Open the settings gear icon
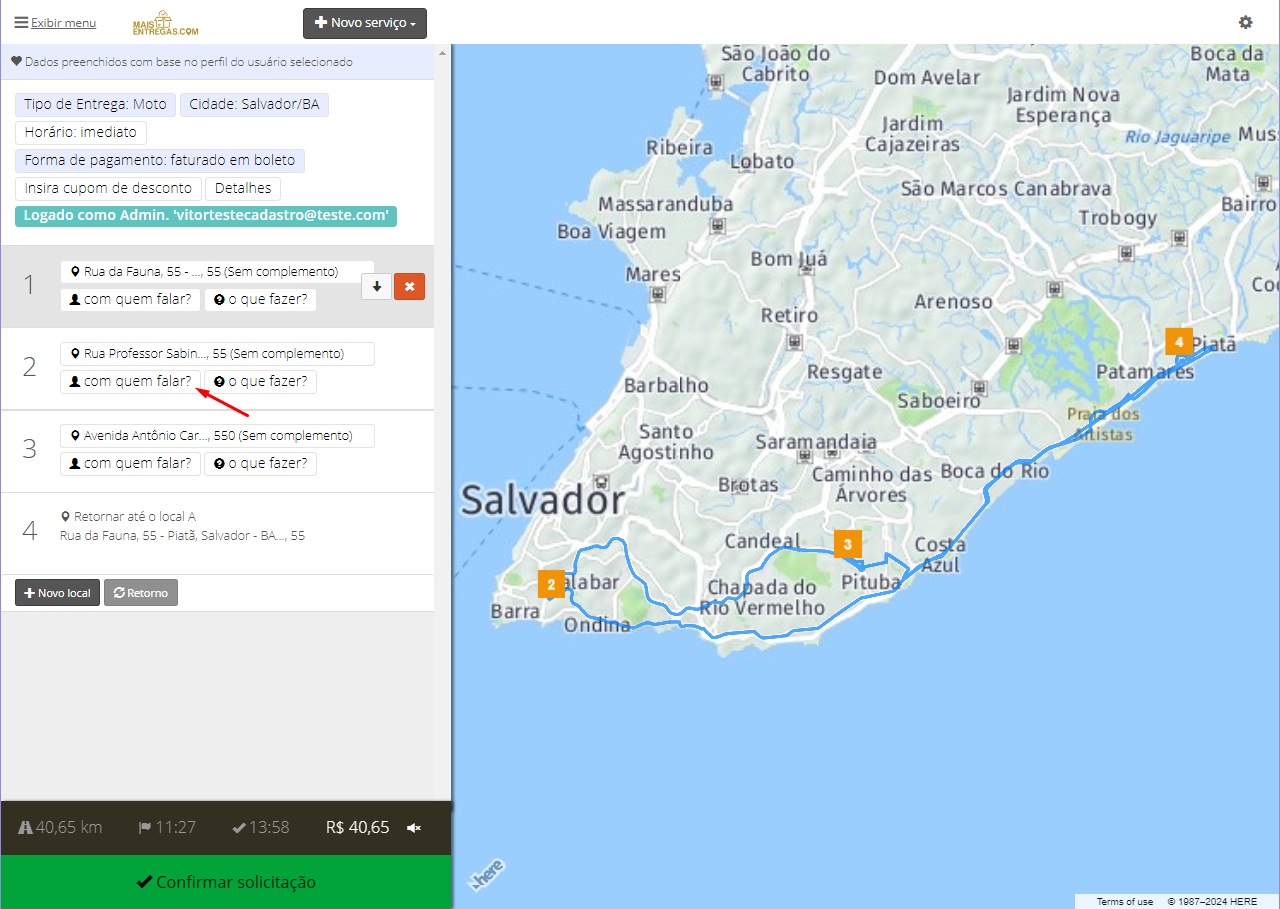Viewport: 1280px width, 909px height. pyautogui.click(x=1245, y=22)
